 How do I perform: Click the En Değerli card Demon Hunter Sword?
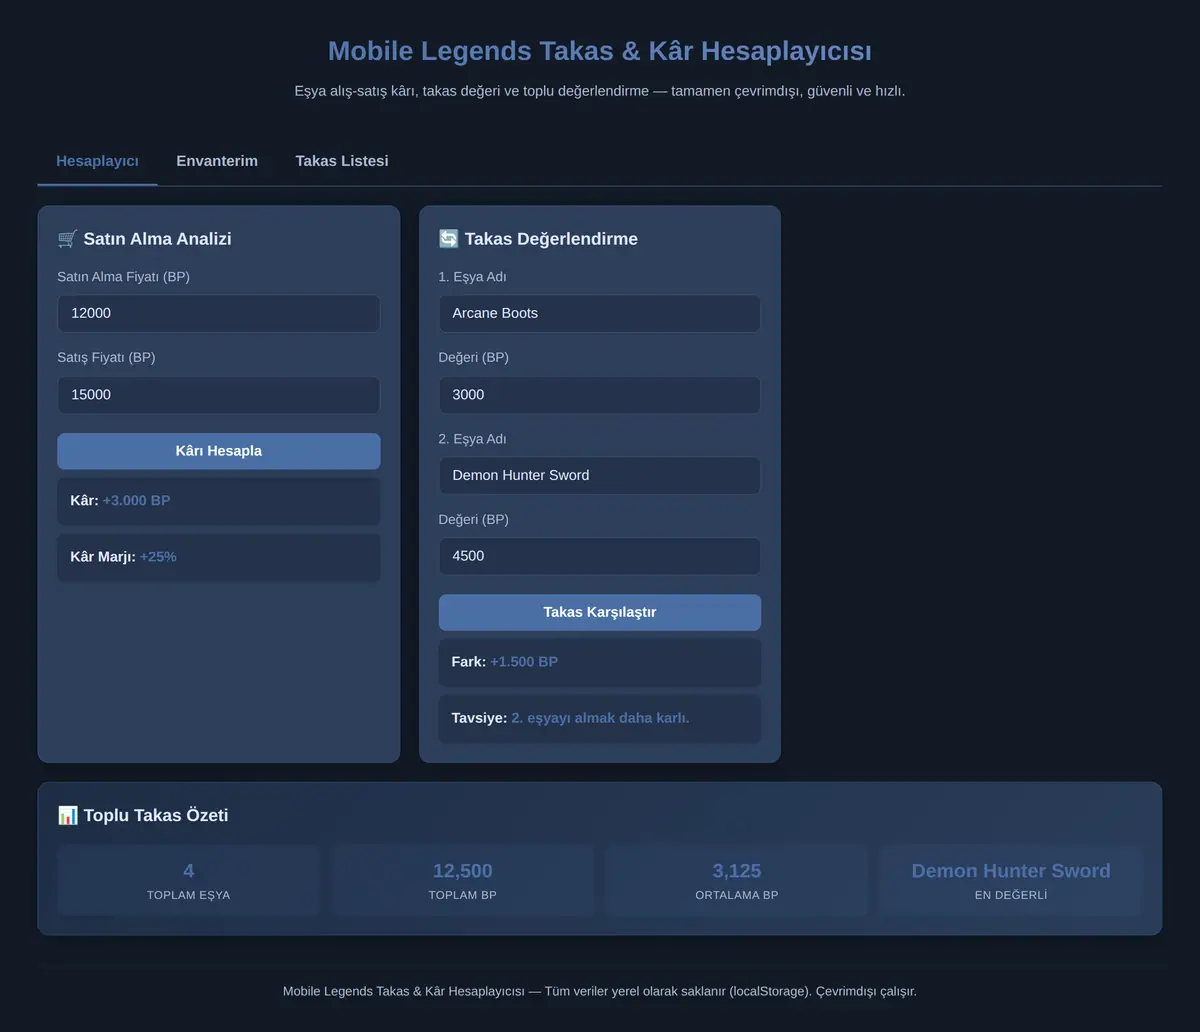coord(1011,880)
